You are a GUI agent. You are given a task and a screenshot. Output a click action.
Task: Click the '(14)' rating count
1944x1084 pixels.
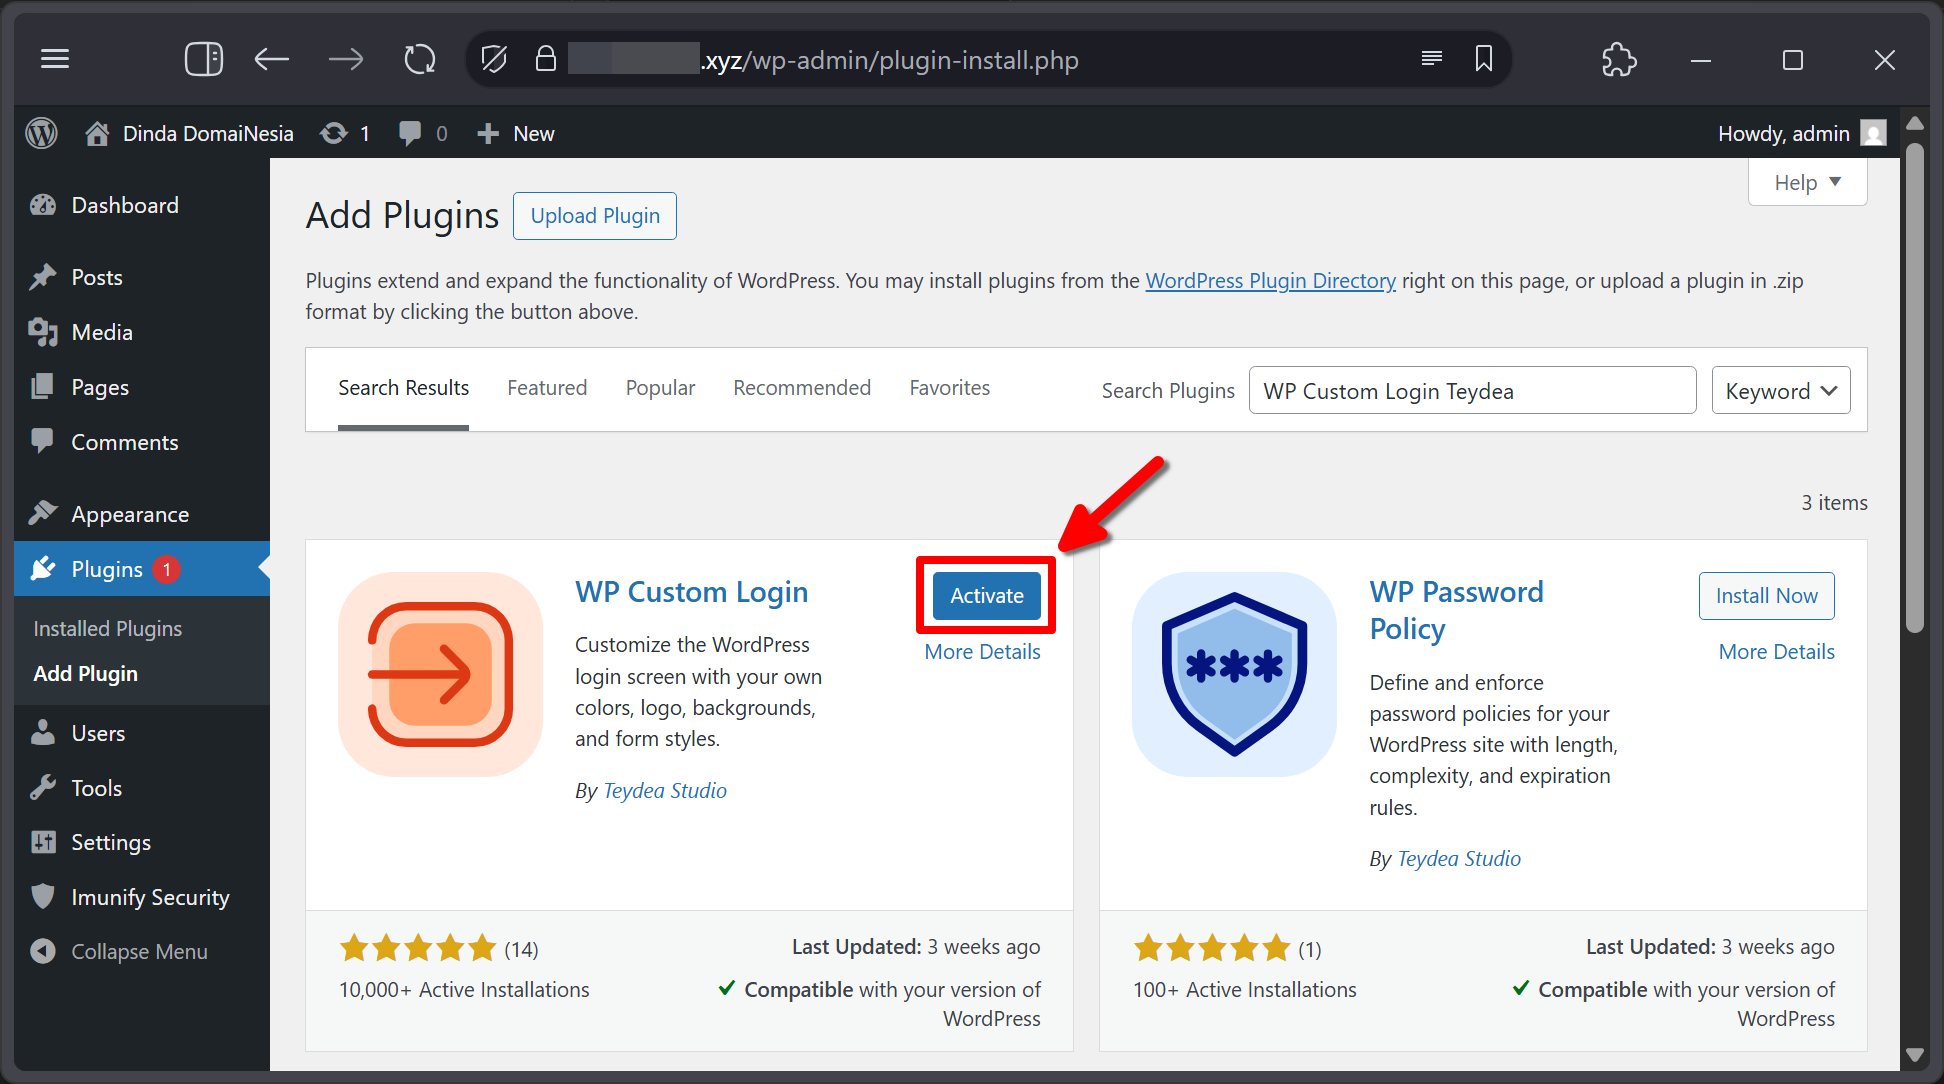tap(521, 949)
